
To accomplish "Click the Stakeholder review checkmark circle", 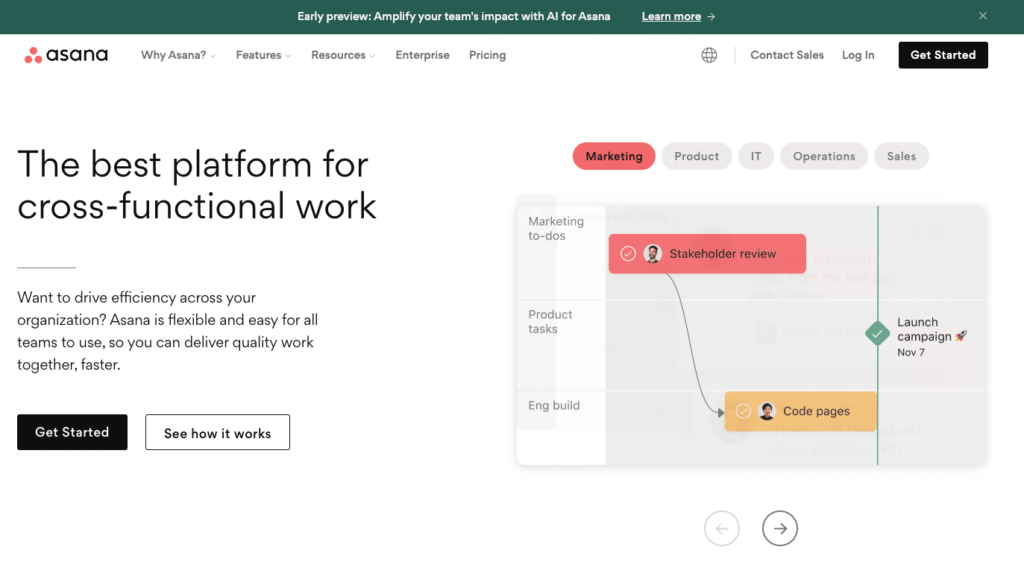I will pyautogui.click(x=628, y=253).
